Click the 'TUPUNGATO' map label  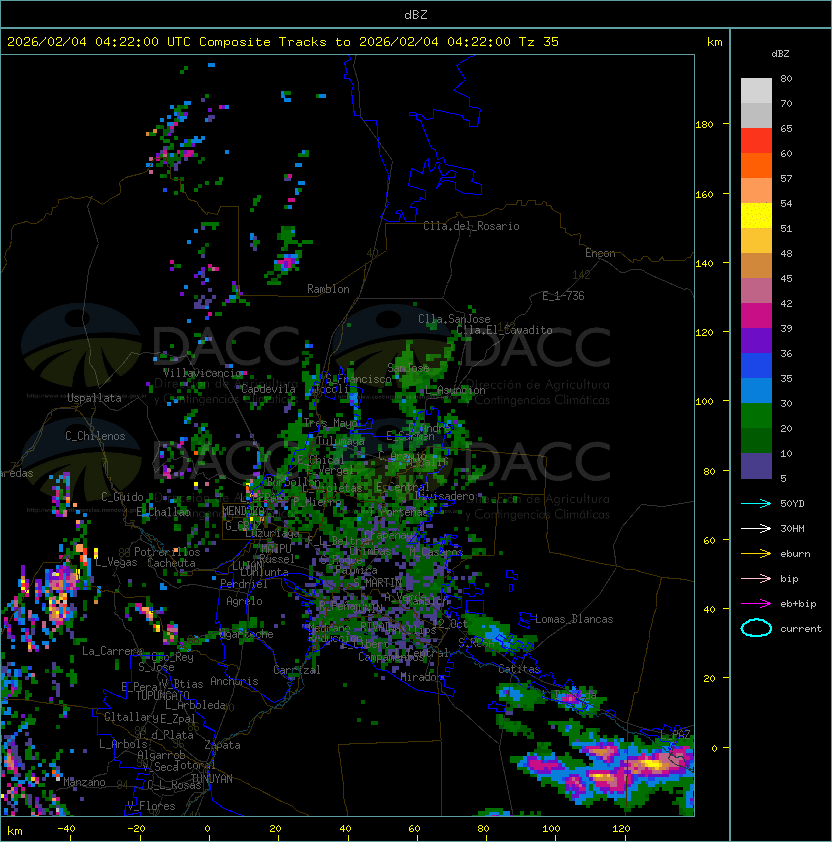pos(162,696)
